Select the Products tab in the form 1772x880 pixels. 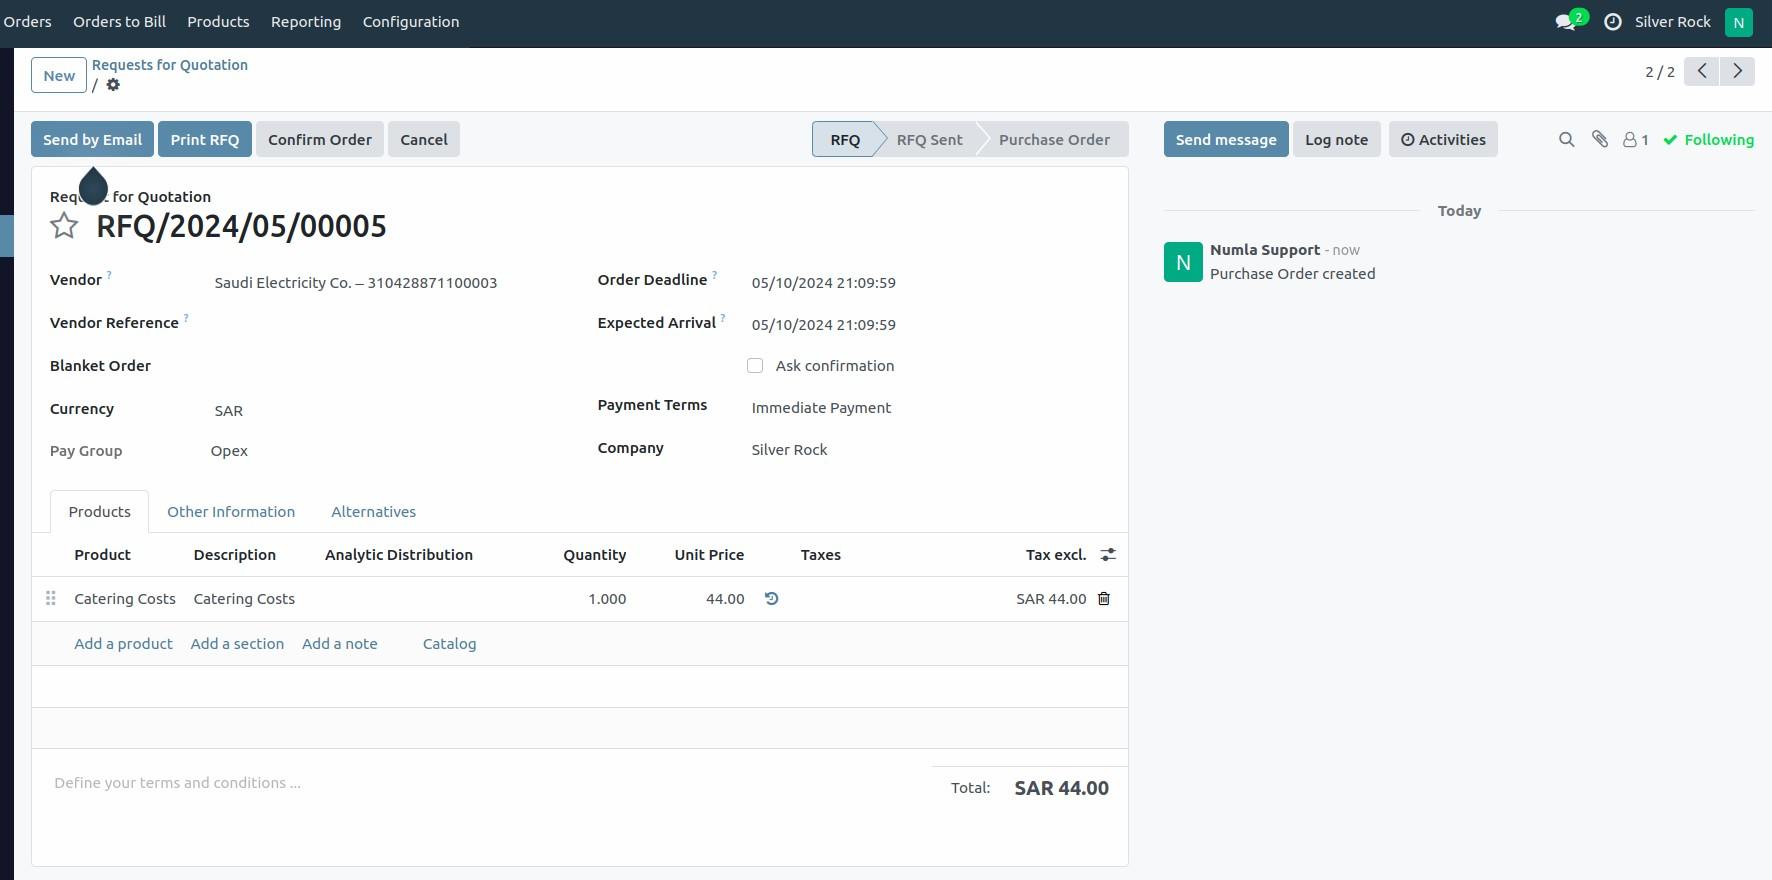99,512
